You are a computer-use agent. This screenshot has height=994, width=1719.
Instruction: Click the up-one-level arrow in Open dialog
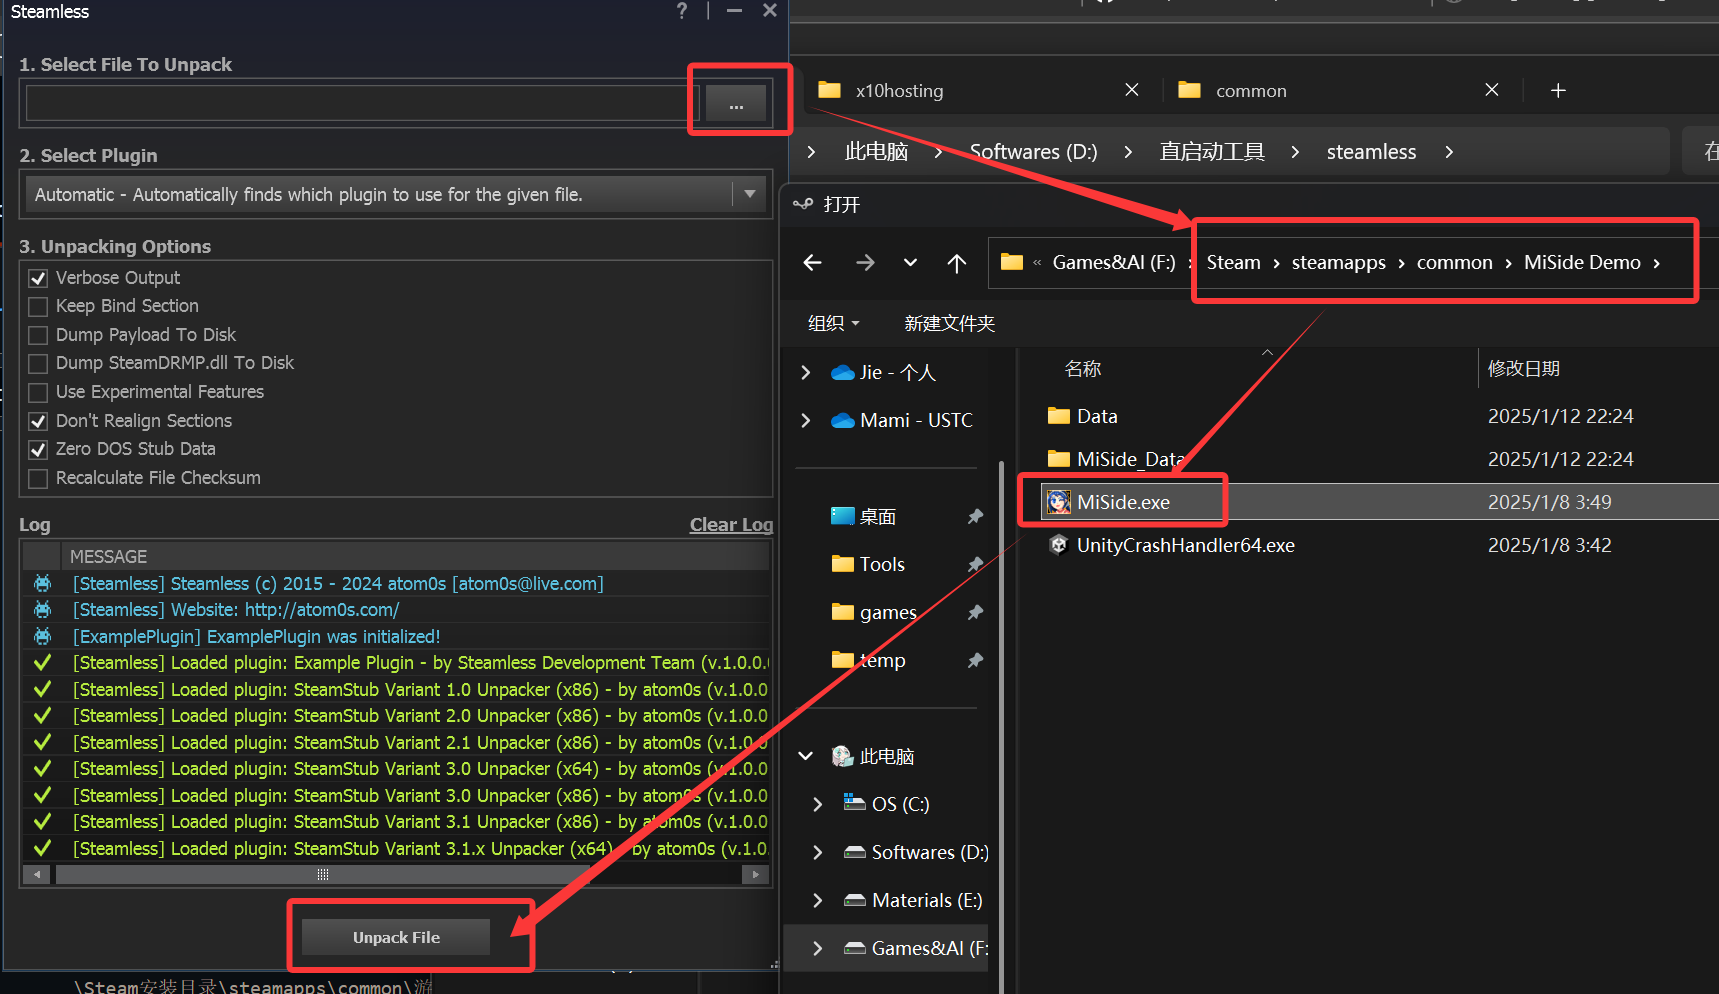point(957,262)
